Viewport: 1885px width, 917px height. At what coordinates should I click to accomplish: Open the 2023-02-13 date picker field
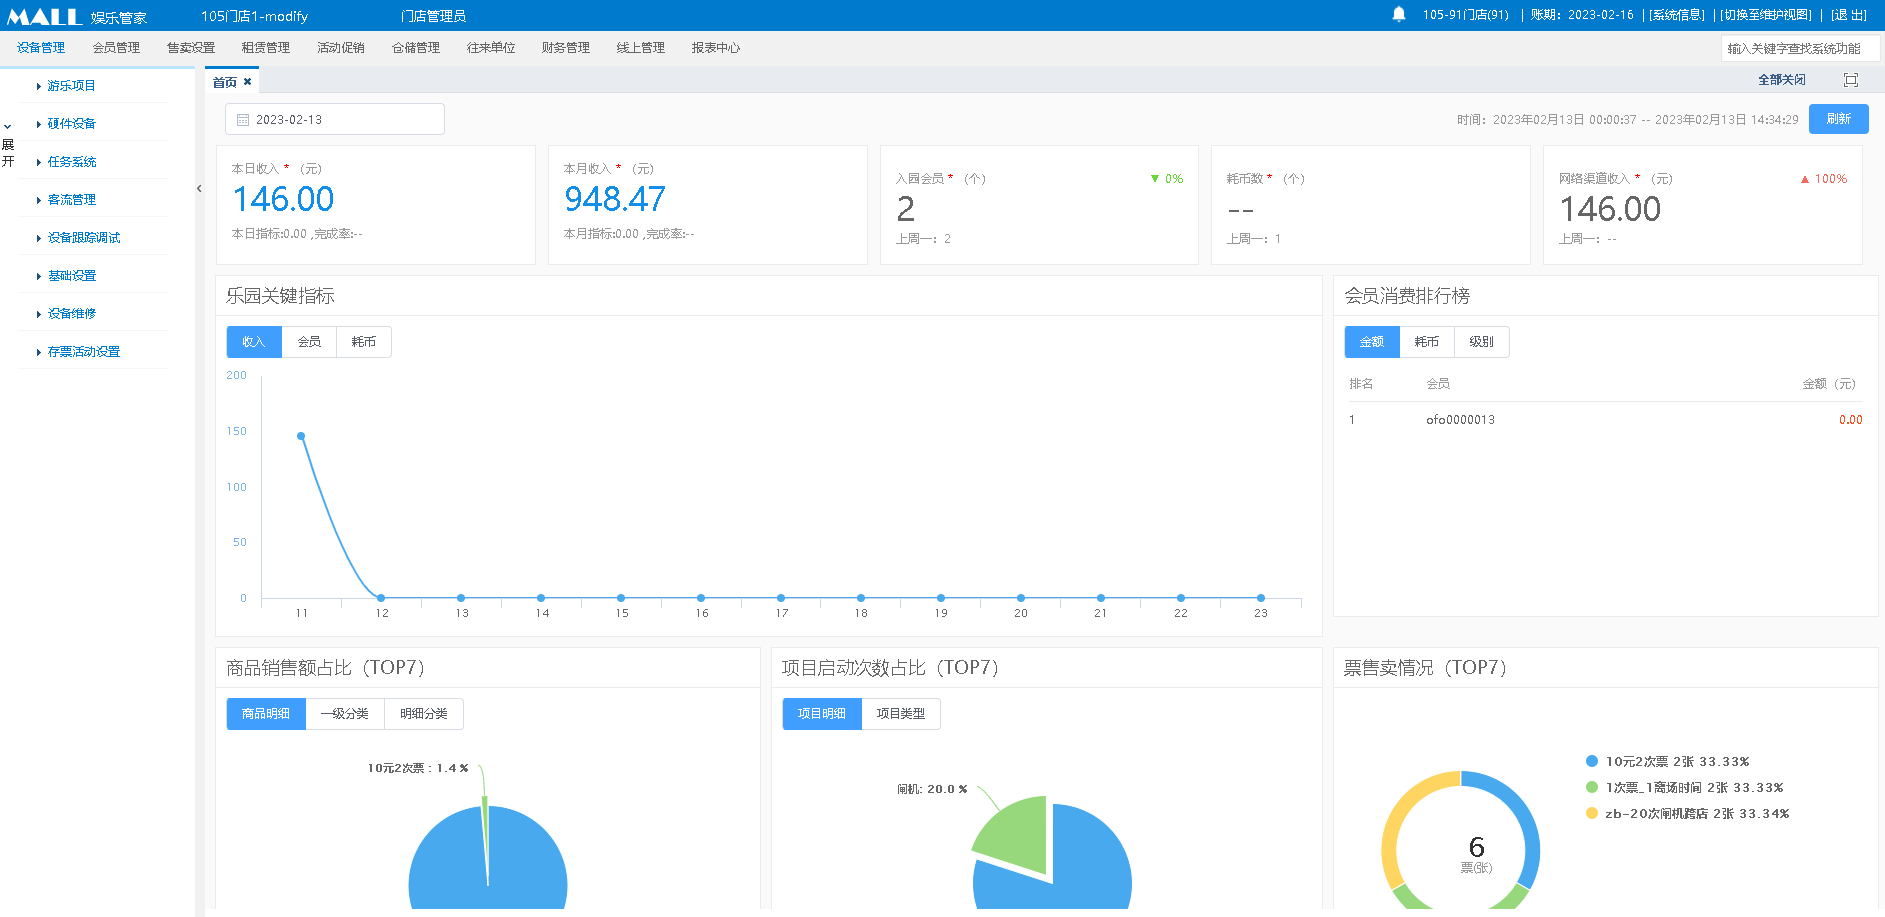(335, 119)
